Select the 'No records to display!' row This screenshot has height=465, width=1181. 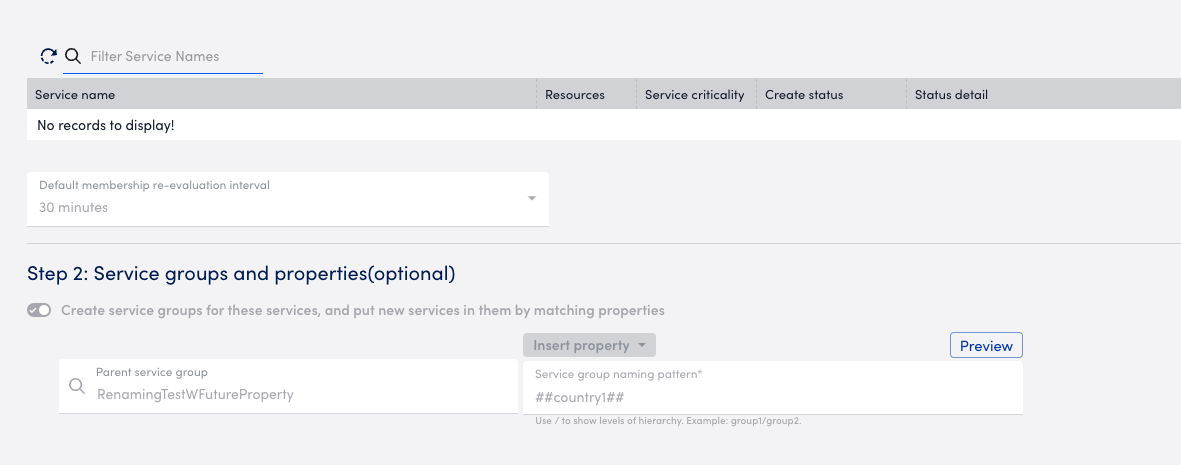pyautogui.click(x=604, y=124)
